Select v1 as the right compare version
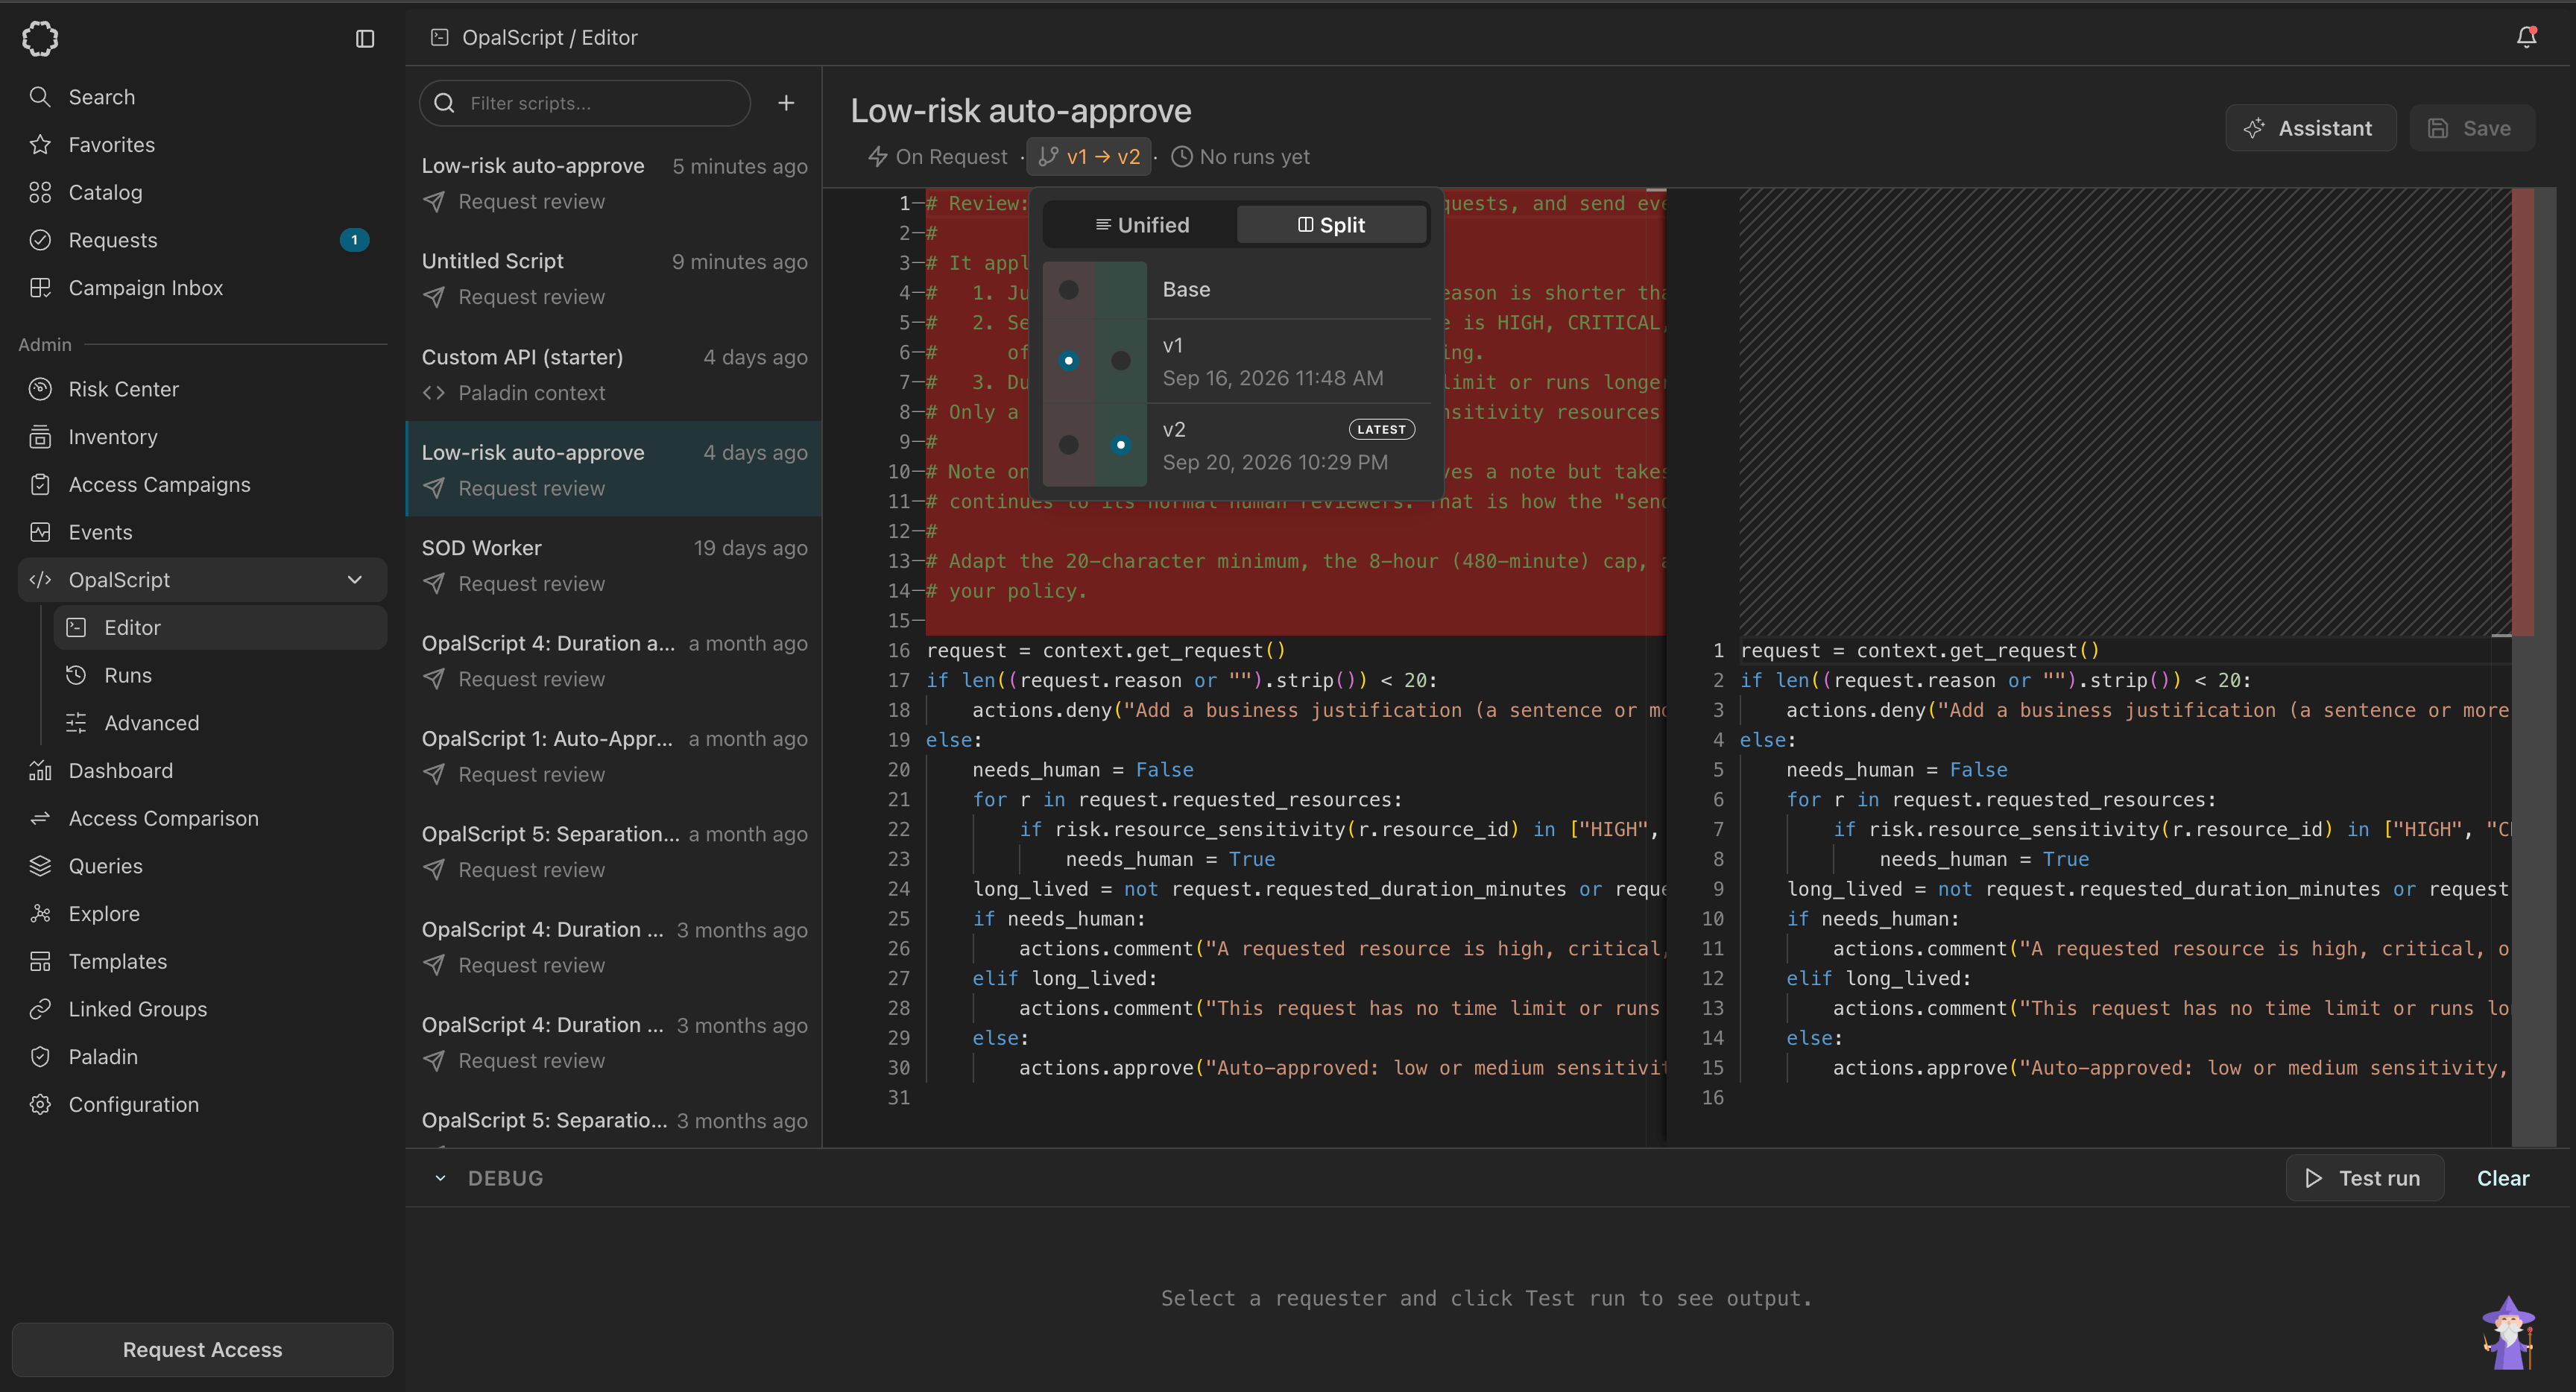This screenshot has width=2576, height=1392. [1121, 361]
